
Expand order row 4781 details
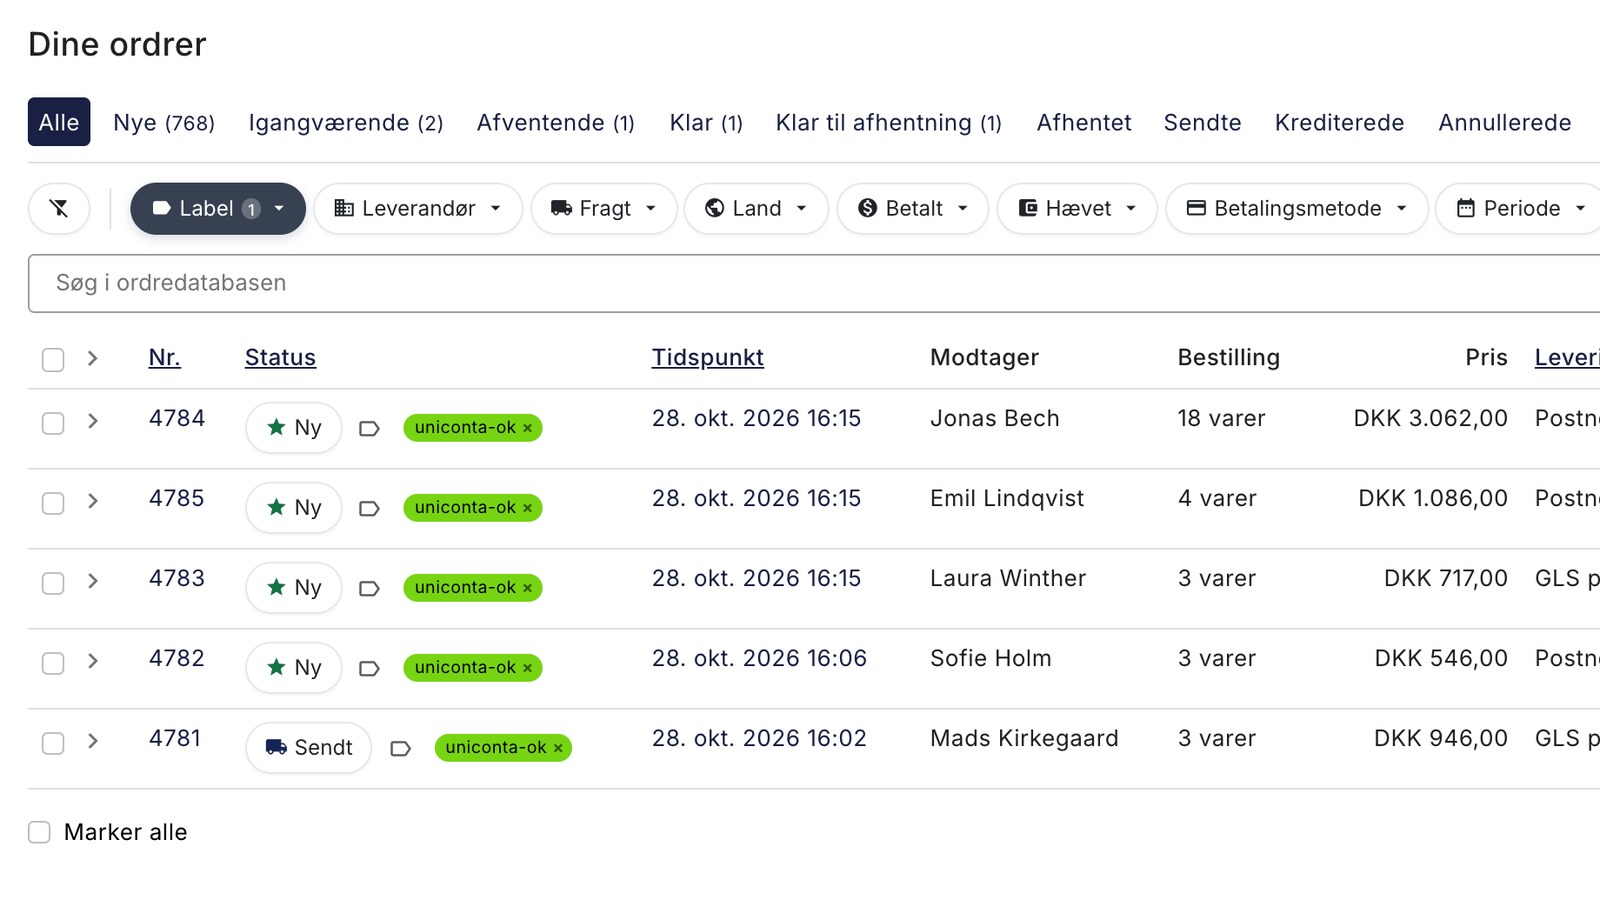click(x=92, y=741)
